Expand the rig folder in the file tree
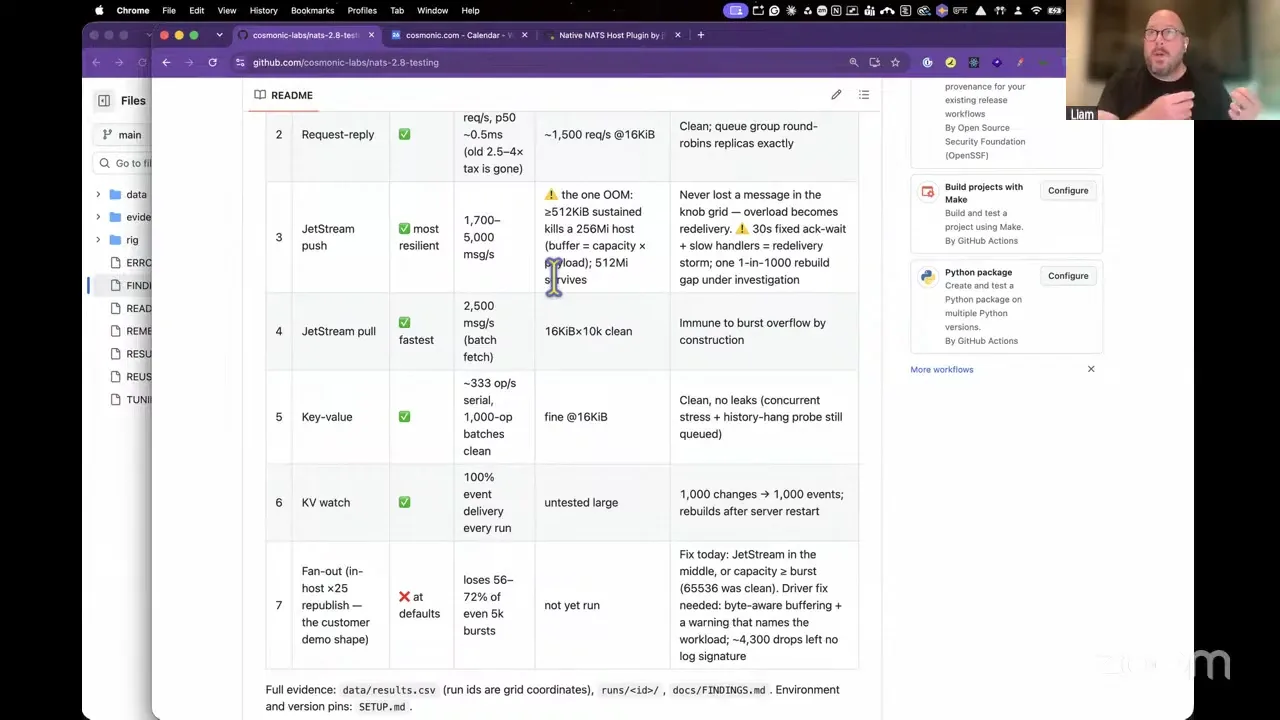This screenshot has width=1280, height=720. [98, 240]
